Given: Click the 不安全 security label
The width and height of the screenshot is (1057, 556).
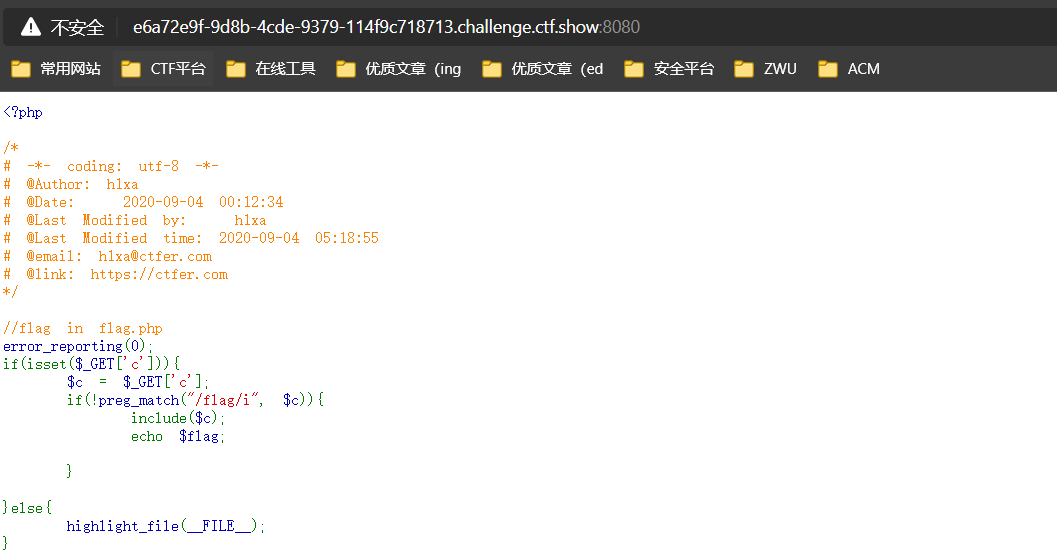Looking at the screenshot, I should (77, 28).
